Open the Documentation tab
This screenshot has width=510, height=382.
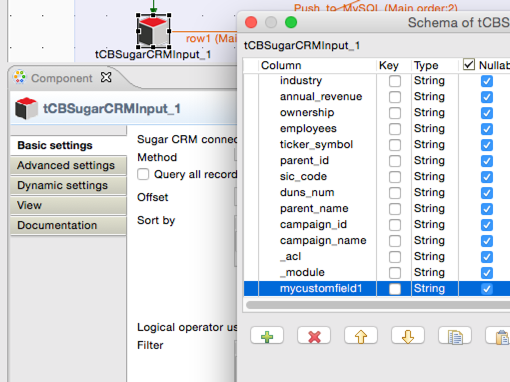click(x=68, y=225)
